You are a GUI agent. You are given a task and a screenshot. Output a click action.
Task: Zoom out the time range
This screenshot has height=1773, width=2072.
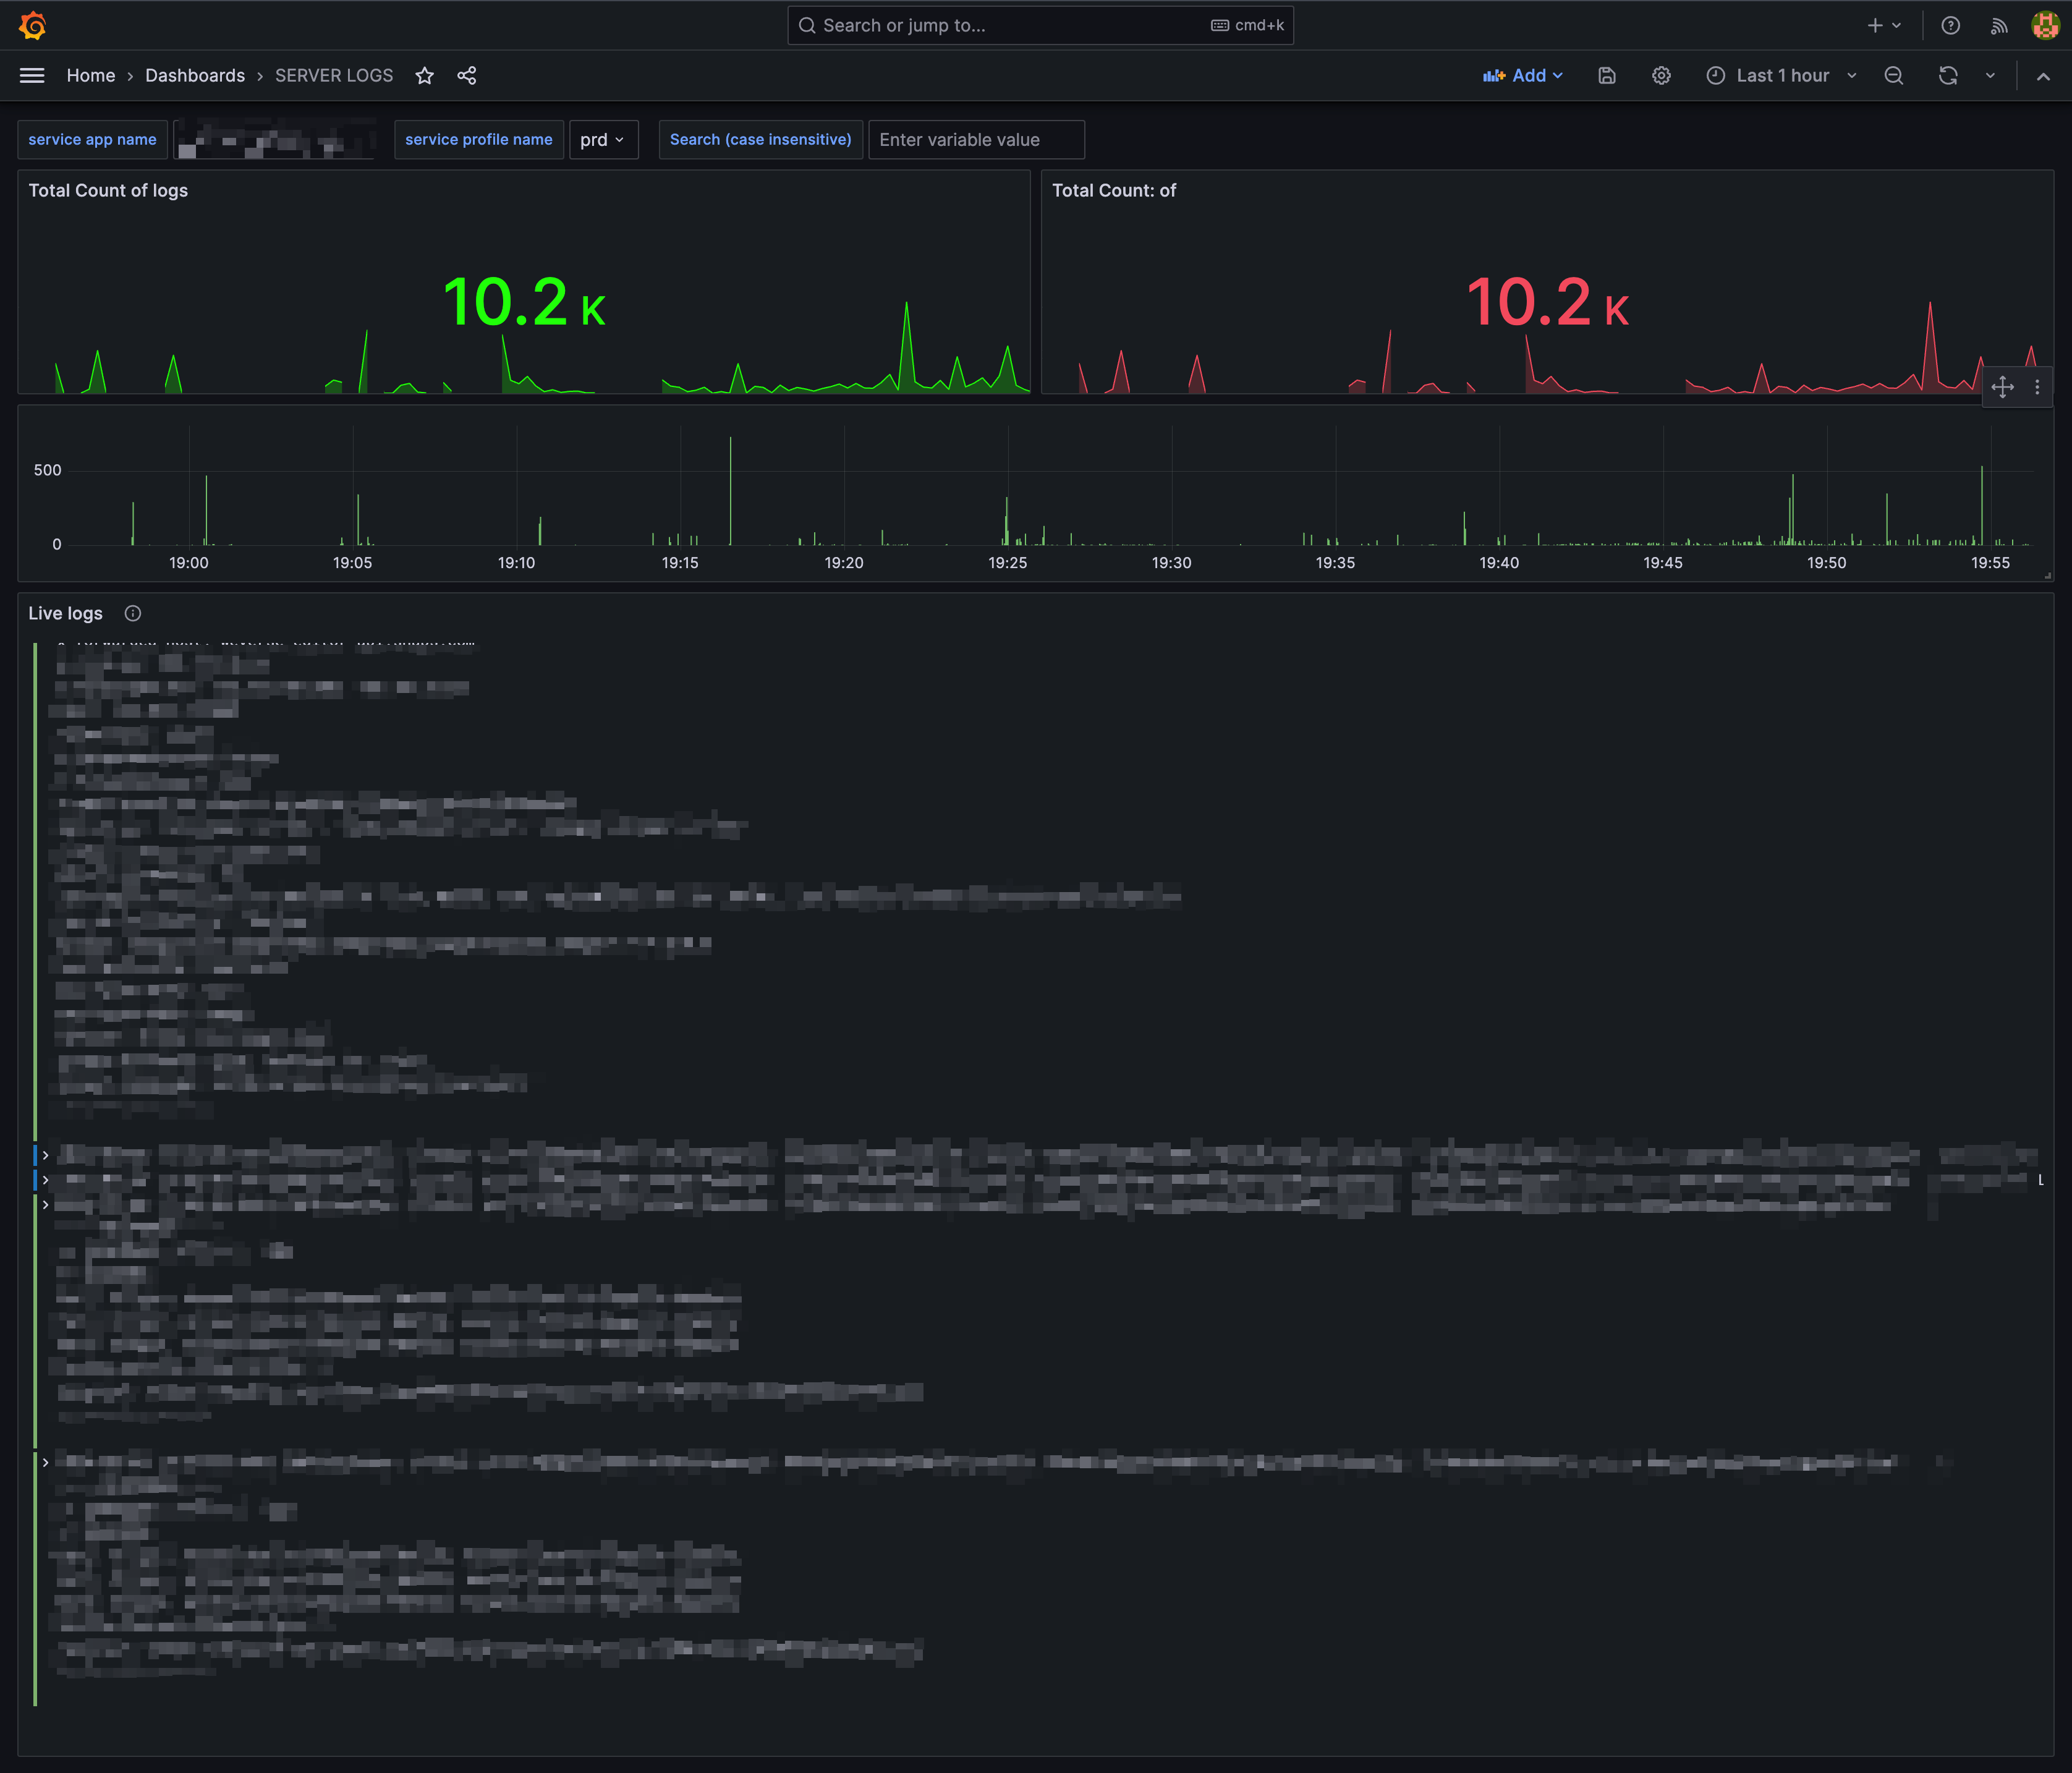(x=1893, y=76)
